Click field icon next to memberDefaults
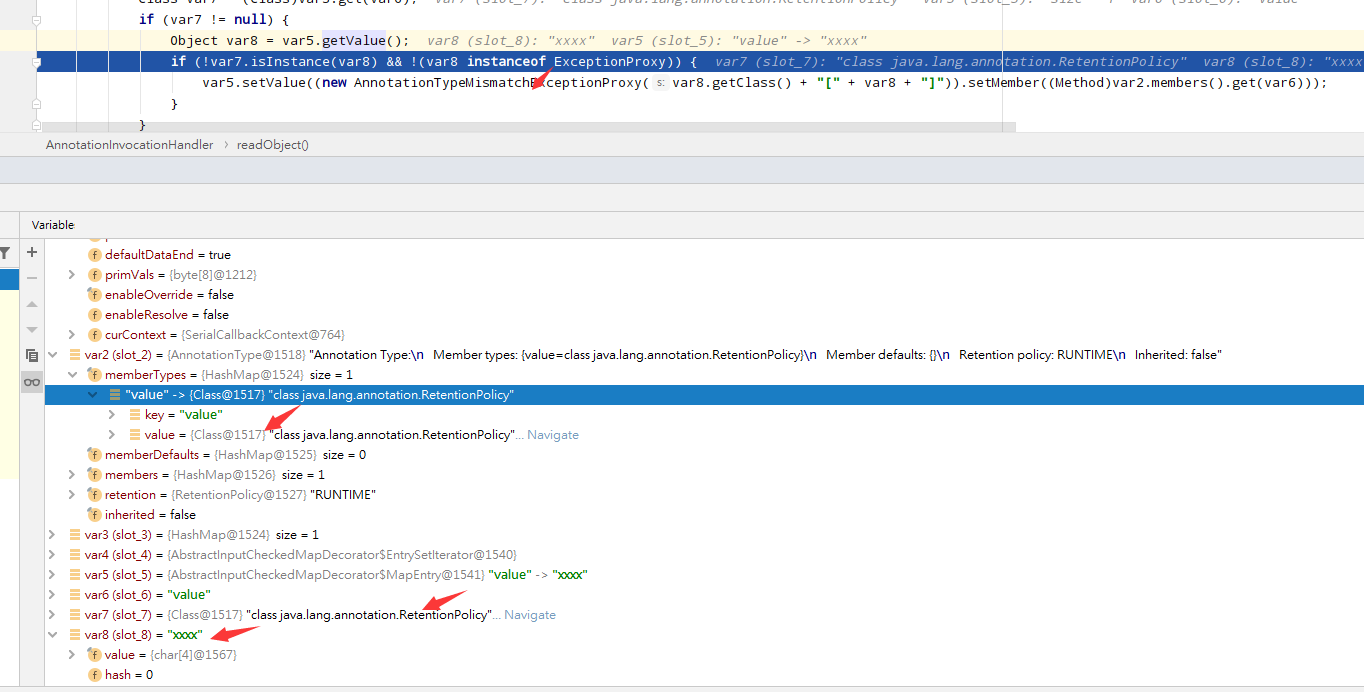The height and width of the screenshot is (692, 1364). [x=95, y=455]
